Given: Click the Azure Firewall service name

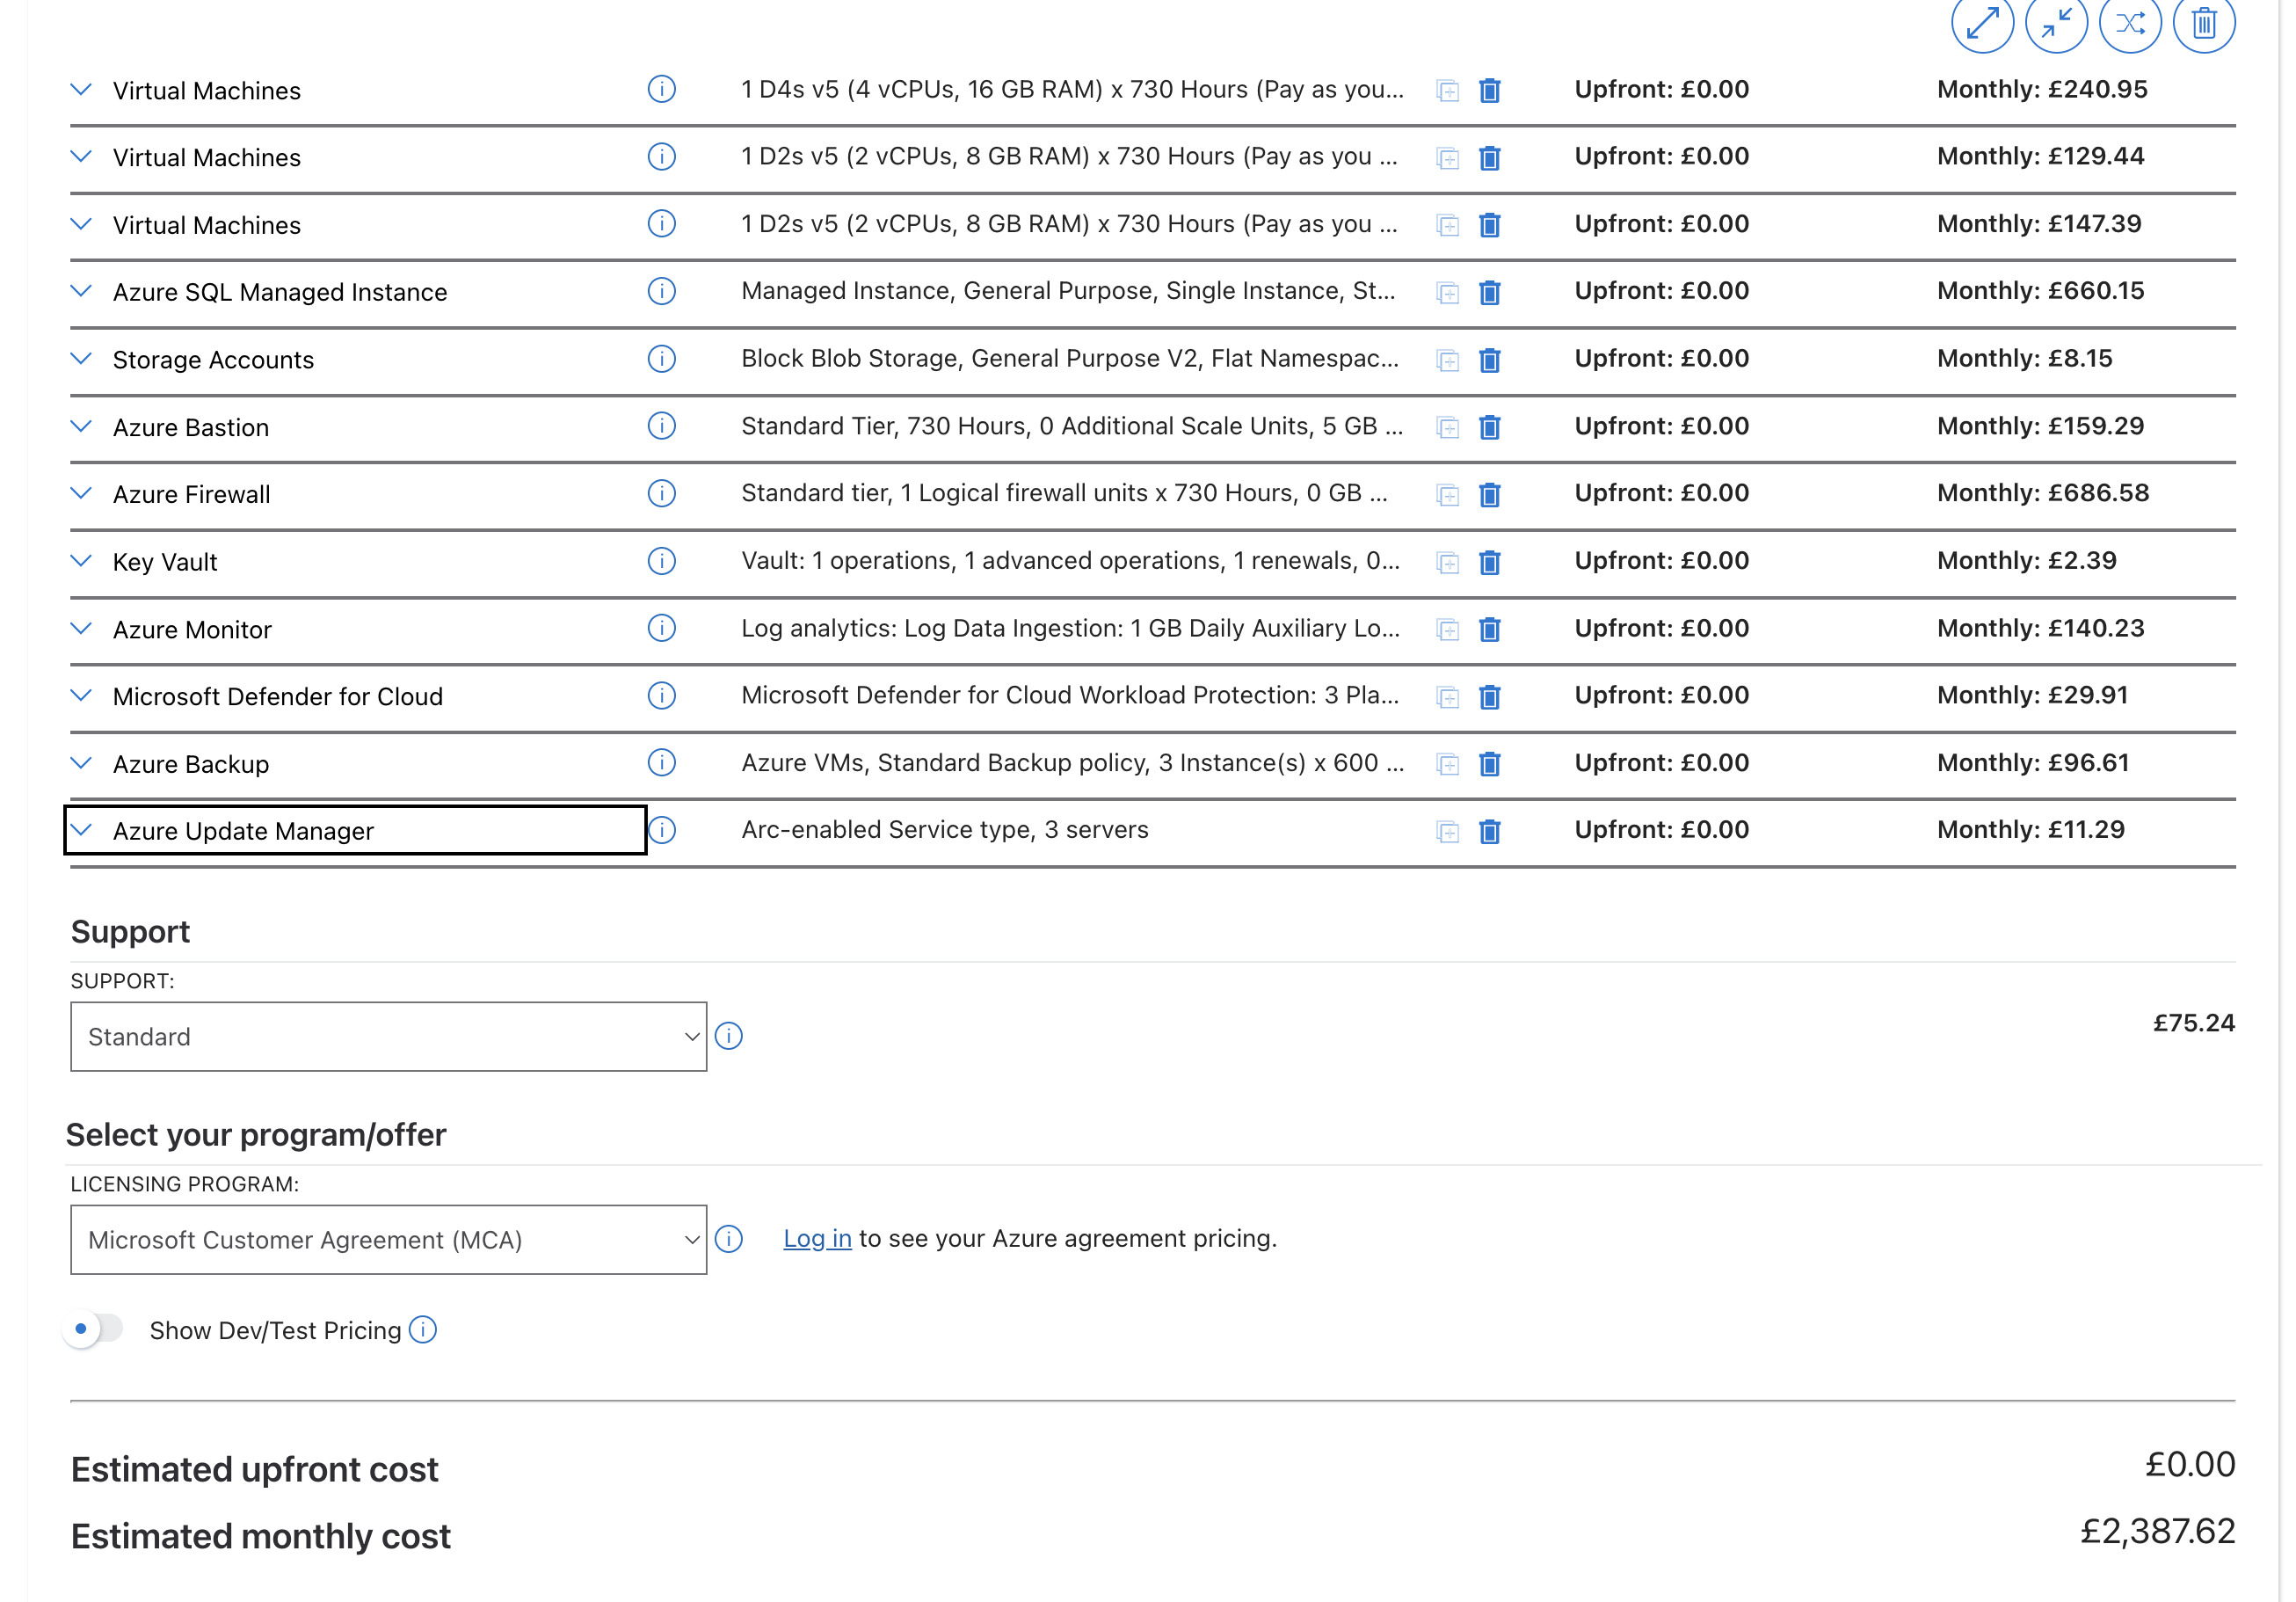Looking at the screenshot, I should click(191, 494).
